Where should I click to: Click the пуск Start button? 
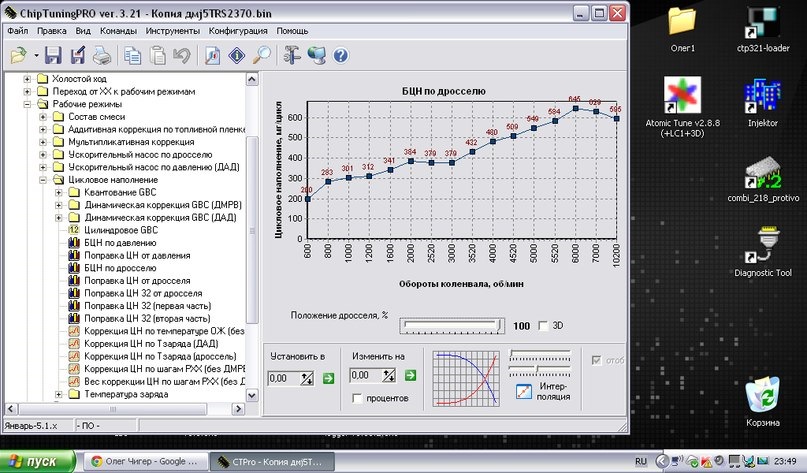click(x=37, y=461)
